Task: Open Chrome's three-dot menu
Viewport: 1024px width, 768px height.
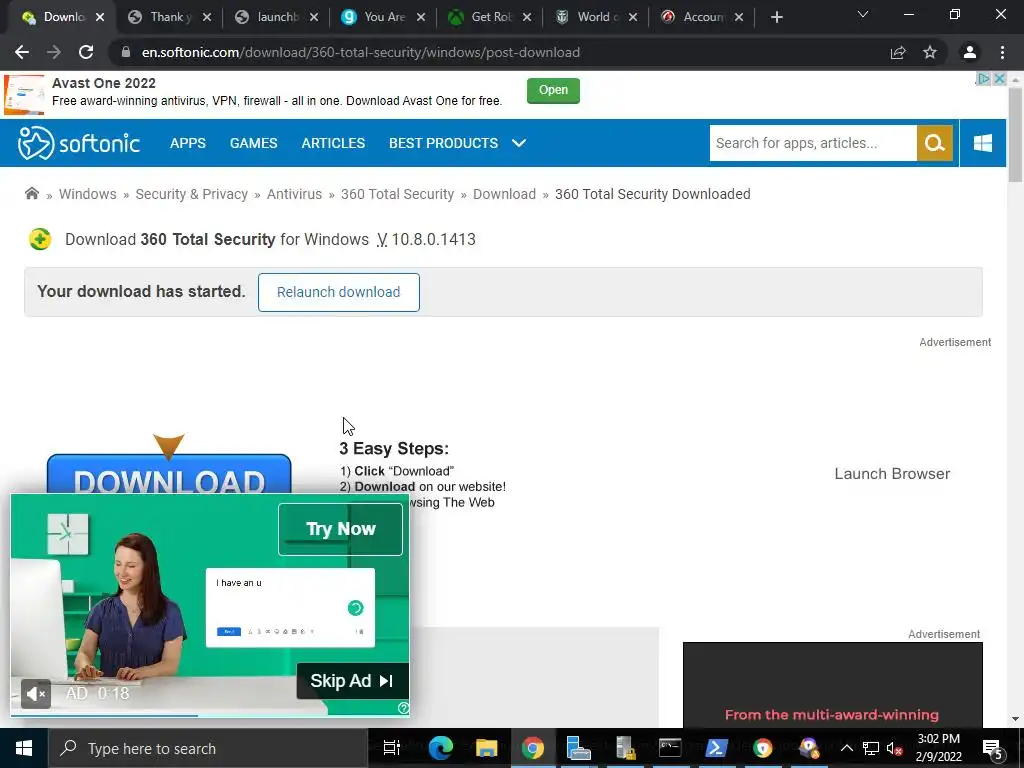Action: pyautogui.click(x=1002, y=52)
